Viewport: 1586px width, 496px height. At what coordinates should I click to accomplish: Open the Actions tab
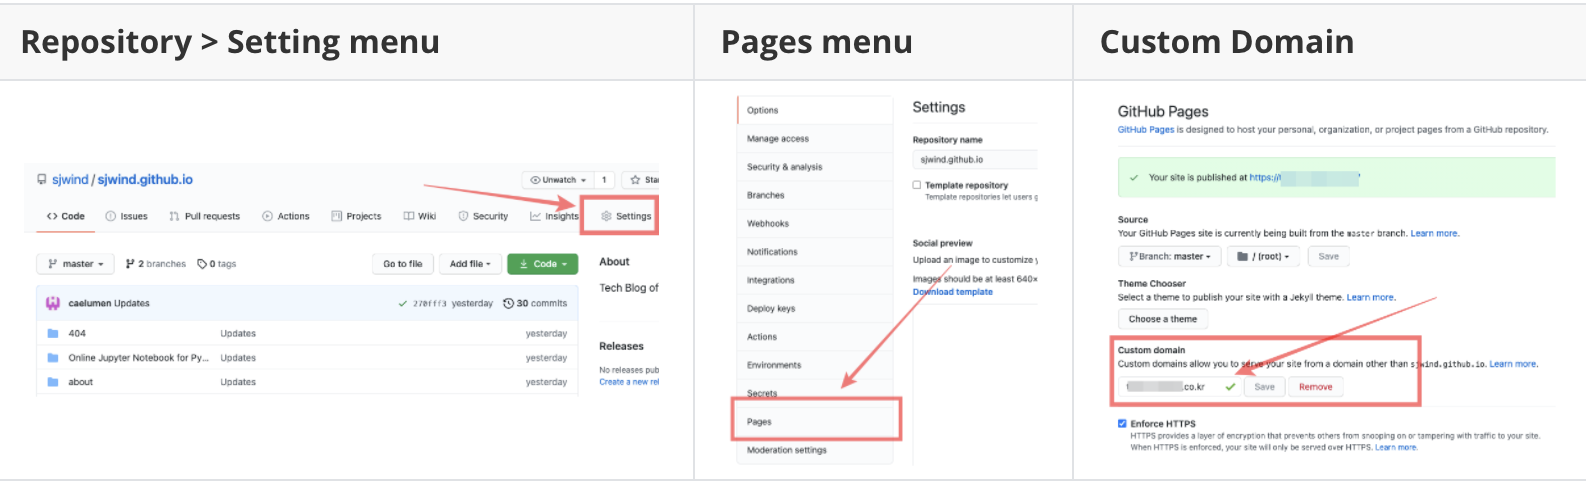click(286, 216)
